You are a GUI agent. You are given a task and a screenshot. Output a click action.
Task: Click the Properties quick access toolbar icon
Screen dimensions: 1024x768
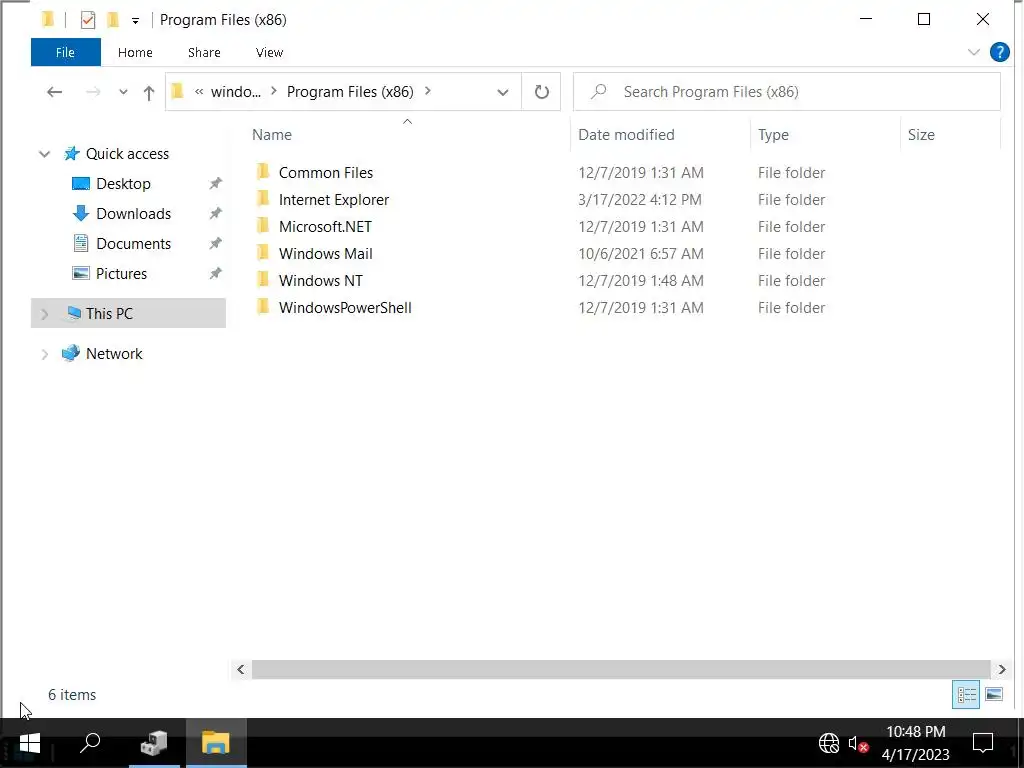tap(88, 20)
